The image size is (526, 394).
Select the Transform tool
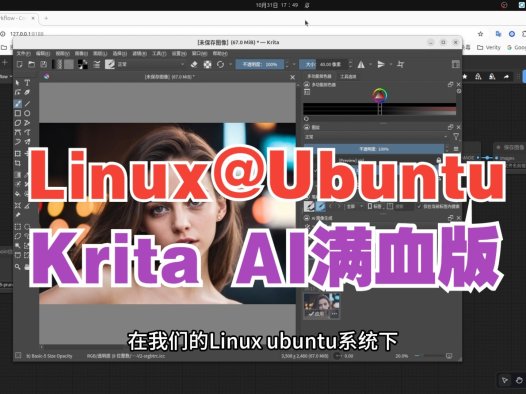click(17, 154)
